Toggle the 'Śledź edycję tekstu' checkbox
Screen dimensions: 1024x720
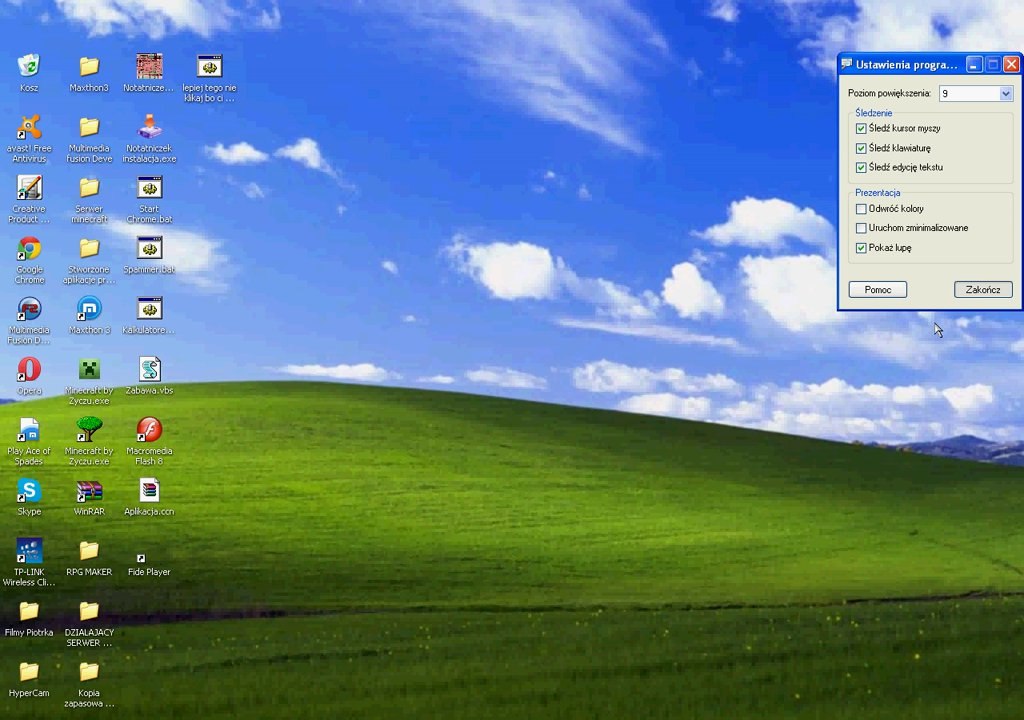coord(861,167)
